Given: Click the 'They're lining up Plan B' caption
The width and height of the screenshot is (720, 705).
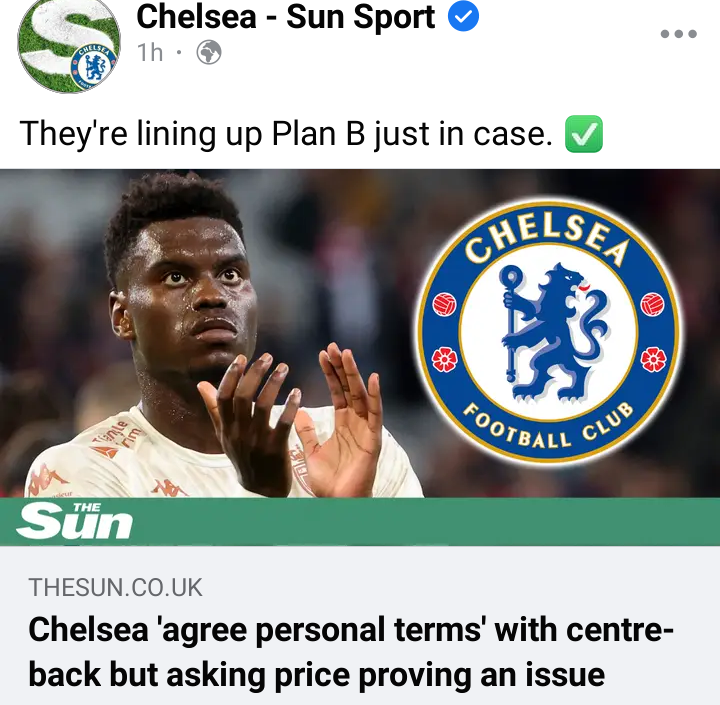Looking at the screenshot, I should coord(286,134).
